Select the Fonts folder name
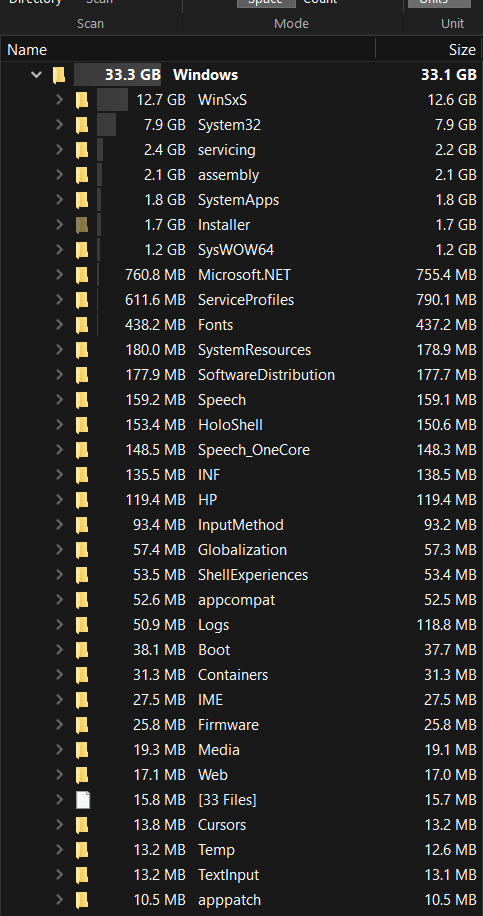The width and height of the screenshot is (483, 916). point(216,325)
